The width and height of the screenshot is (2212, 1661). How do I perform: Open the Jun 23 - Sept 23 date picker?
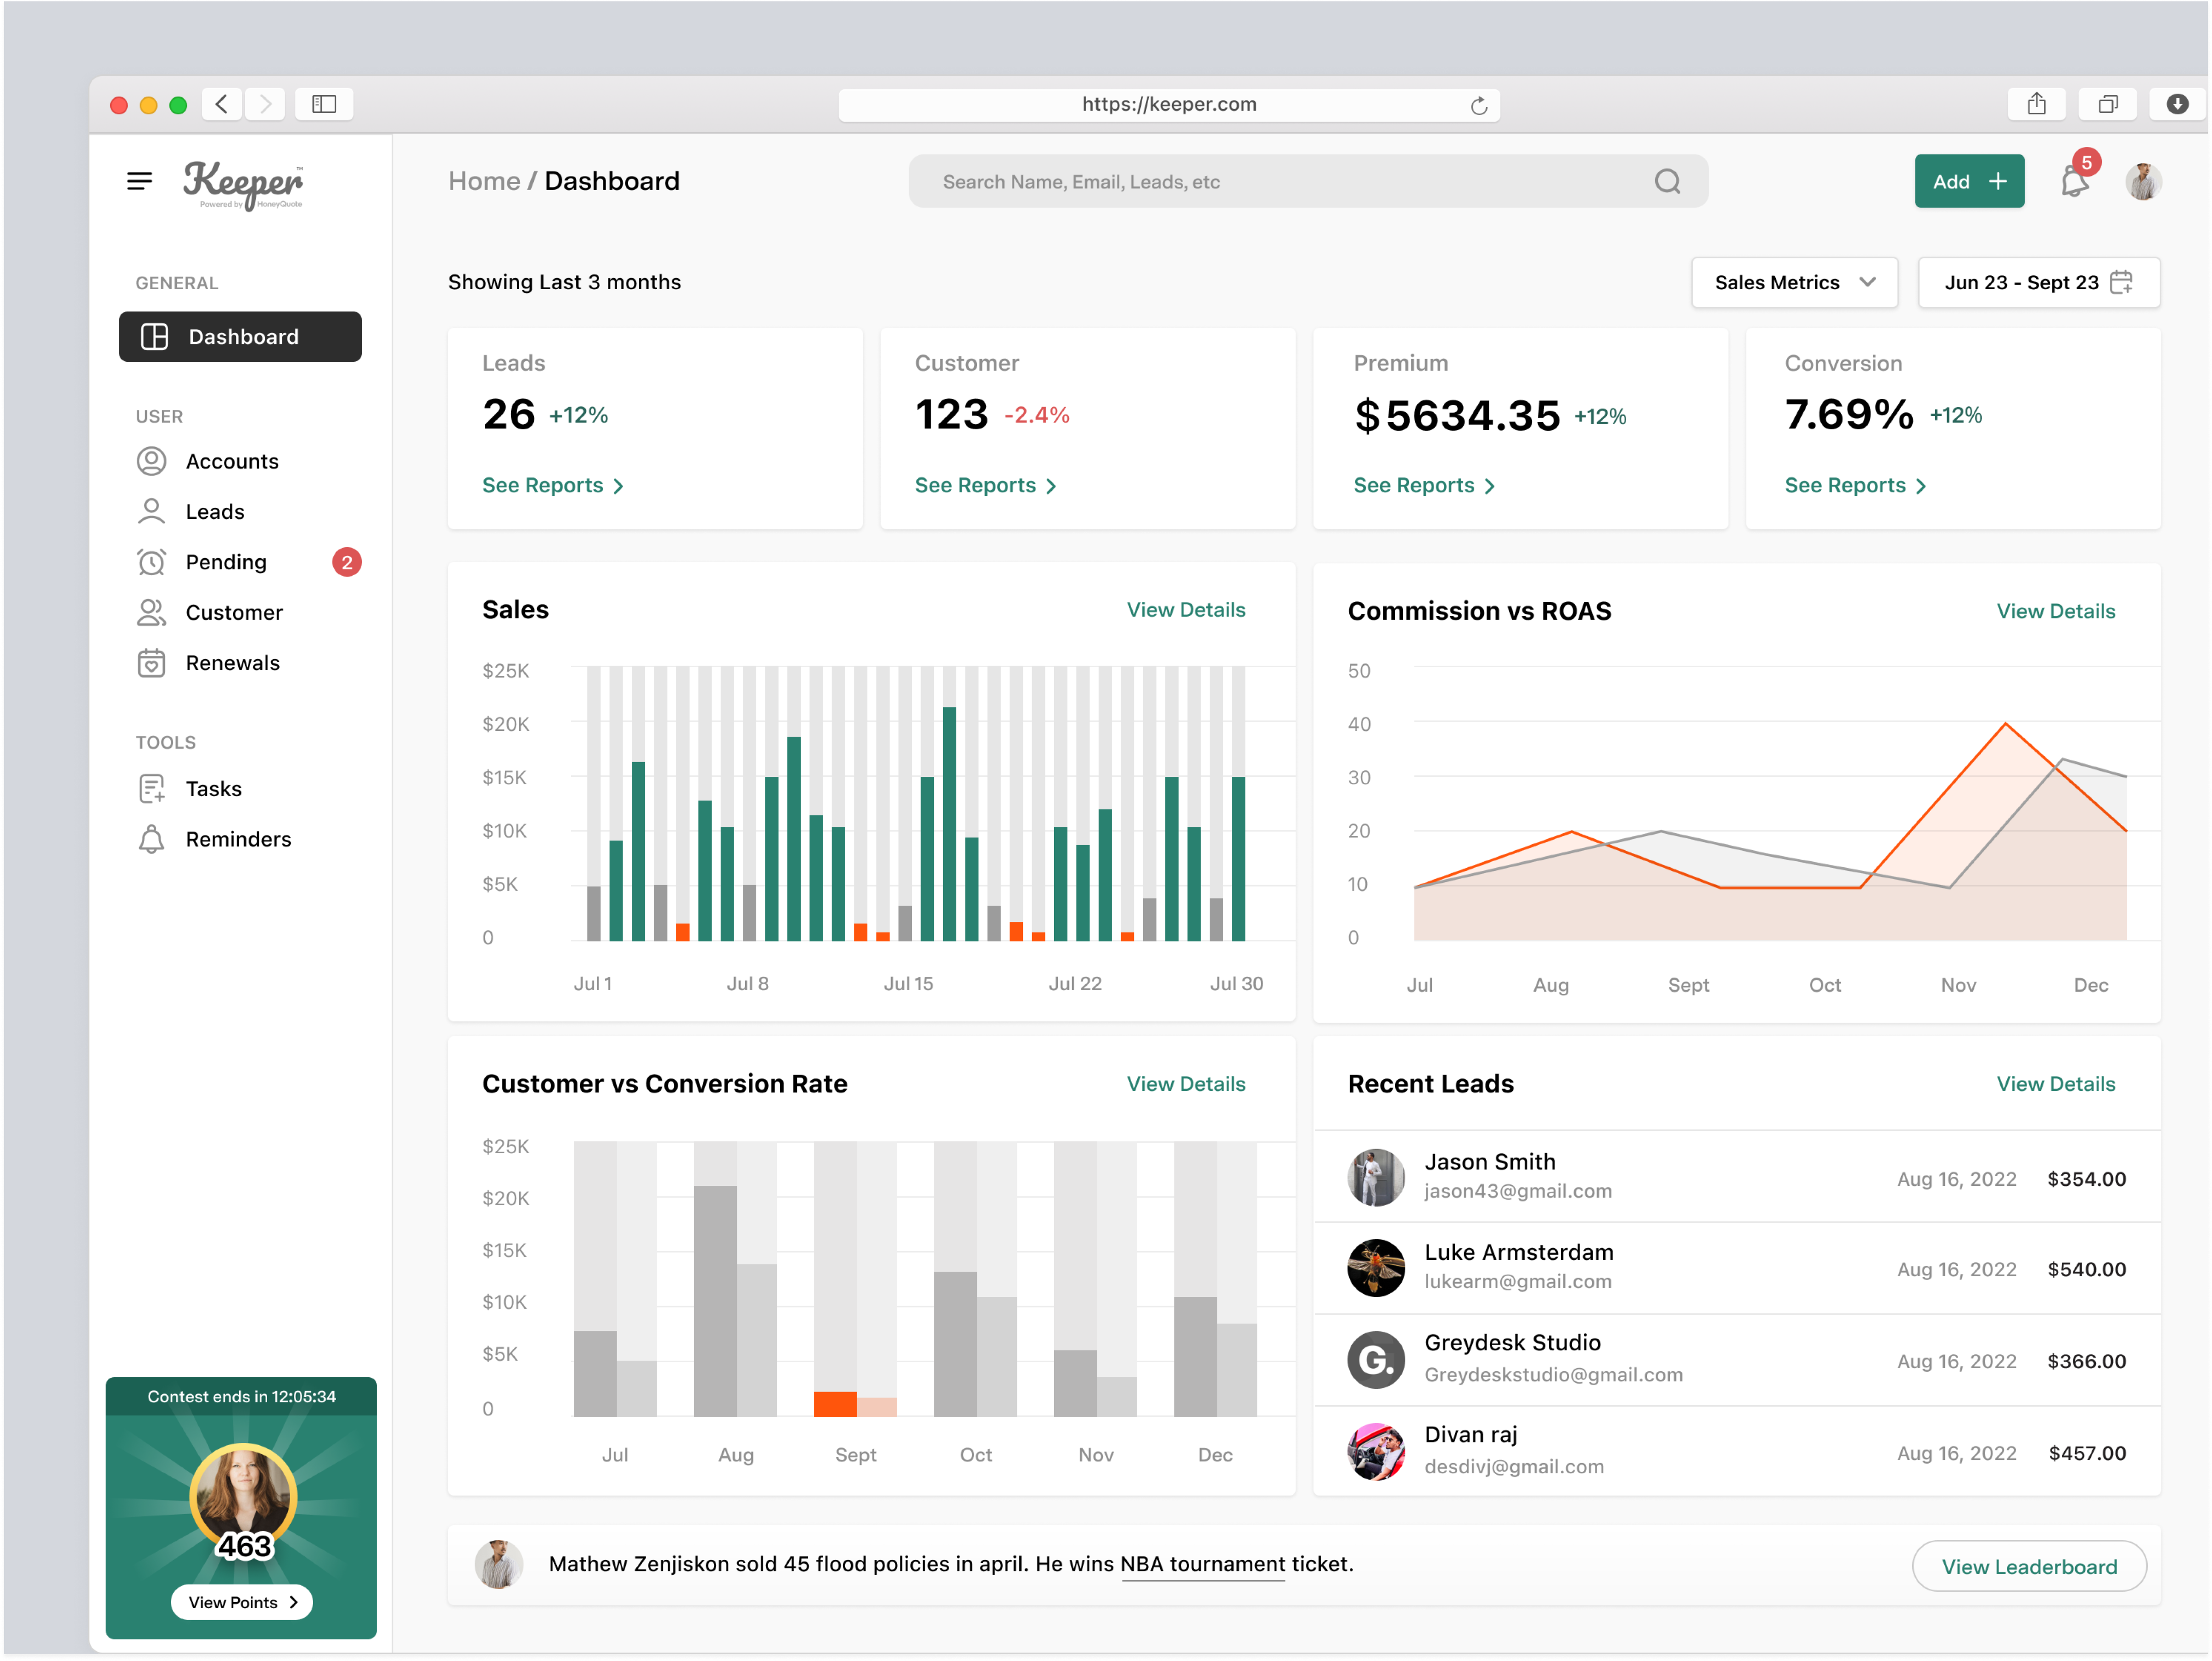2038,282
